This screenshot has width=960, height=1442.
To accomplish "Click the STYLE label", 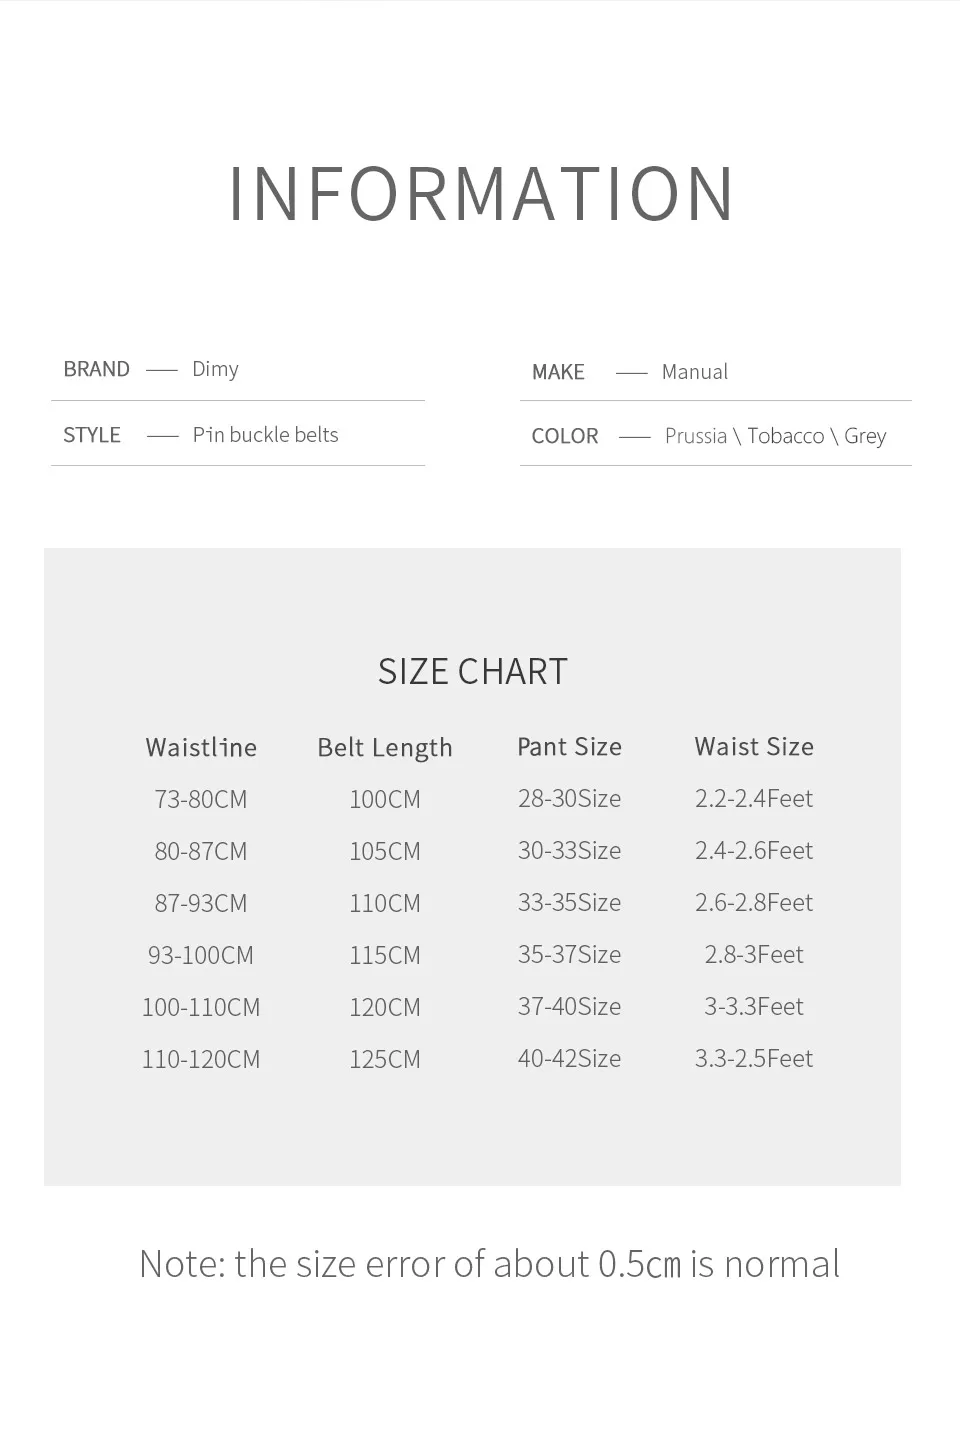I will [92, 435].
